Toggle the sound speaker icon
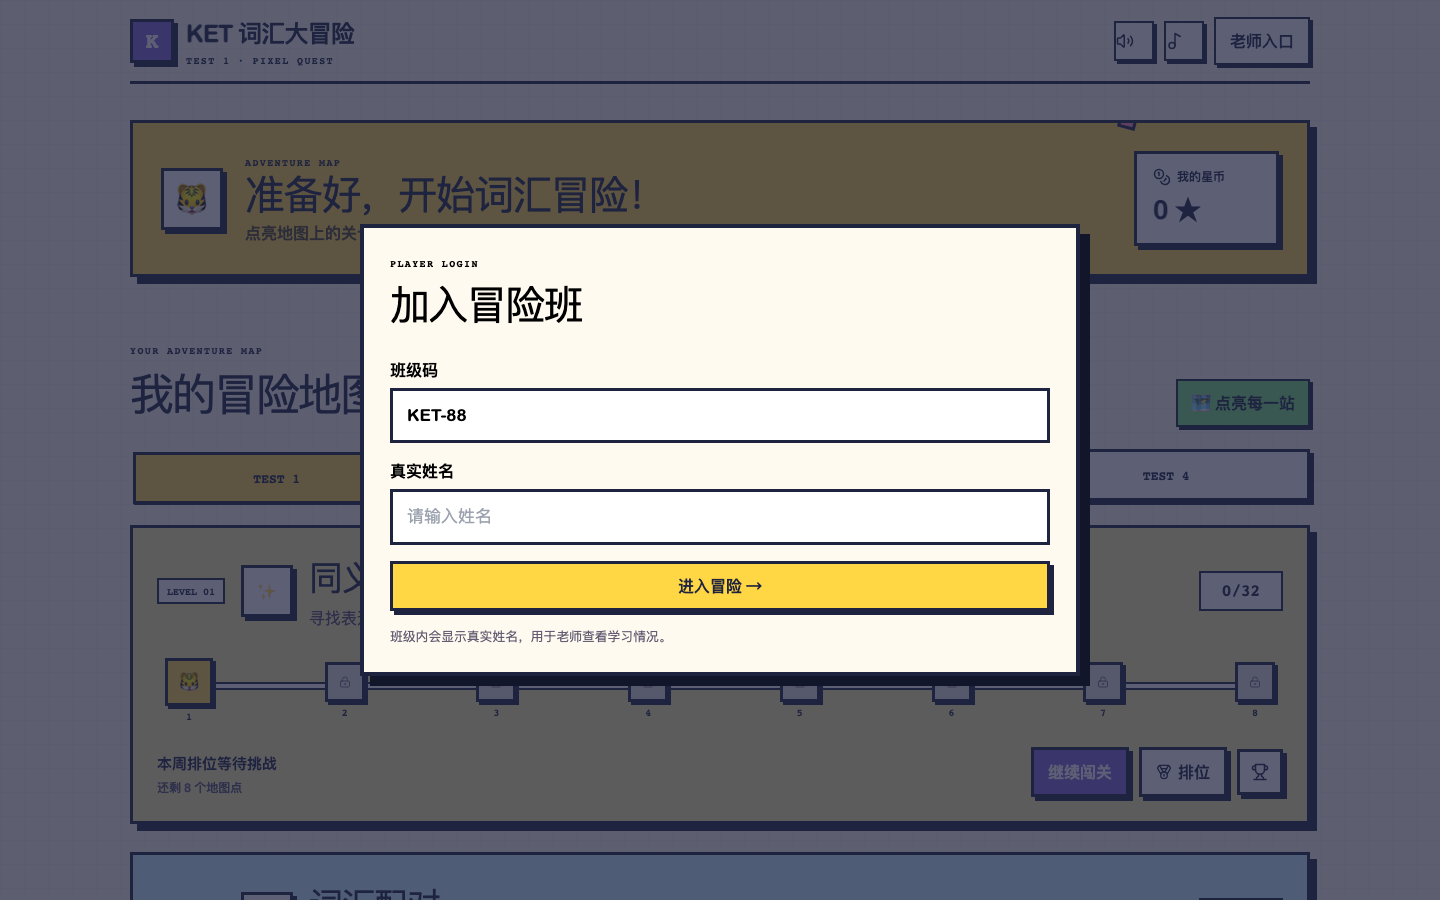The height and width of the screenshot is (900, 1440). [1134, 41]
